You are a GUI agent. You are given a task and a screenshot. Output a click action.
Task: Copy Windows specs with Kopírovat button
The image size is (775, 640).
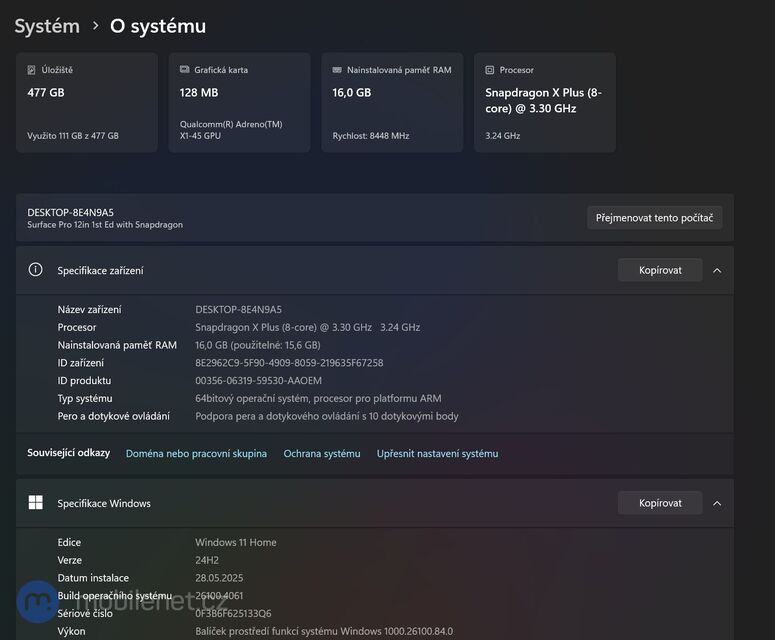pyautogui.click(x=660, y=503)
